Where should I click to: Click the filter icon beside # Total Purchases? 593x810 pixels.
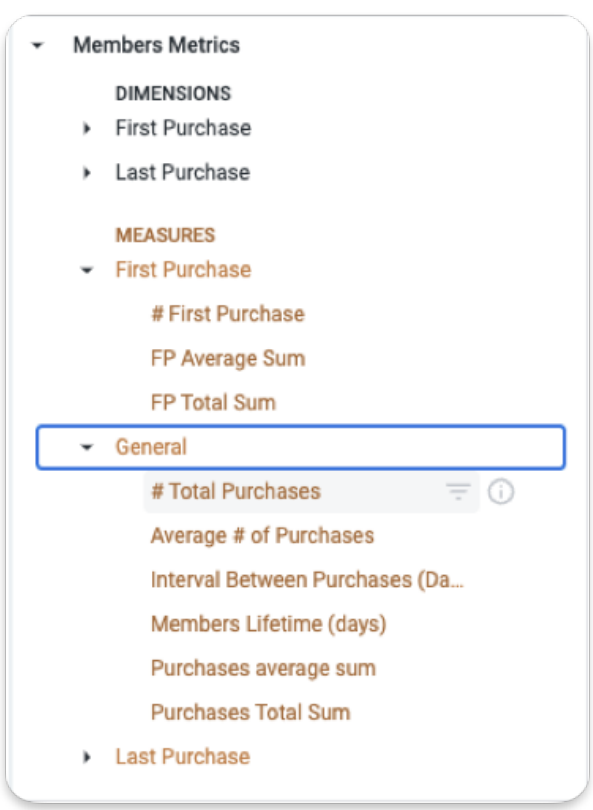pyautogui.click(x=458, y=491)
